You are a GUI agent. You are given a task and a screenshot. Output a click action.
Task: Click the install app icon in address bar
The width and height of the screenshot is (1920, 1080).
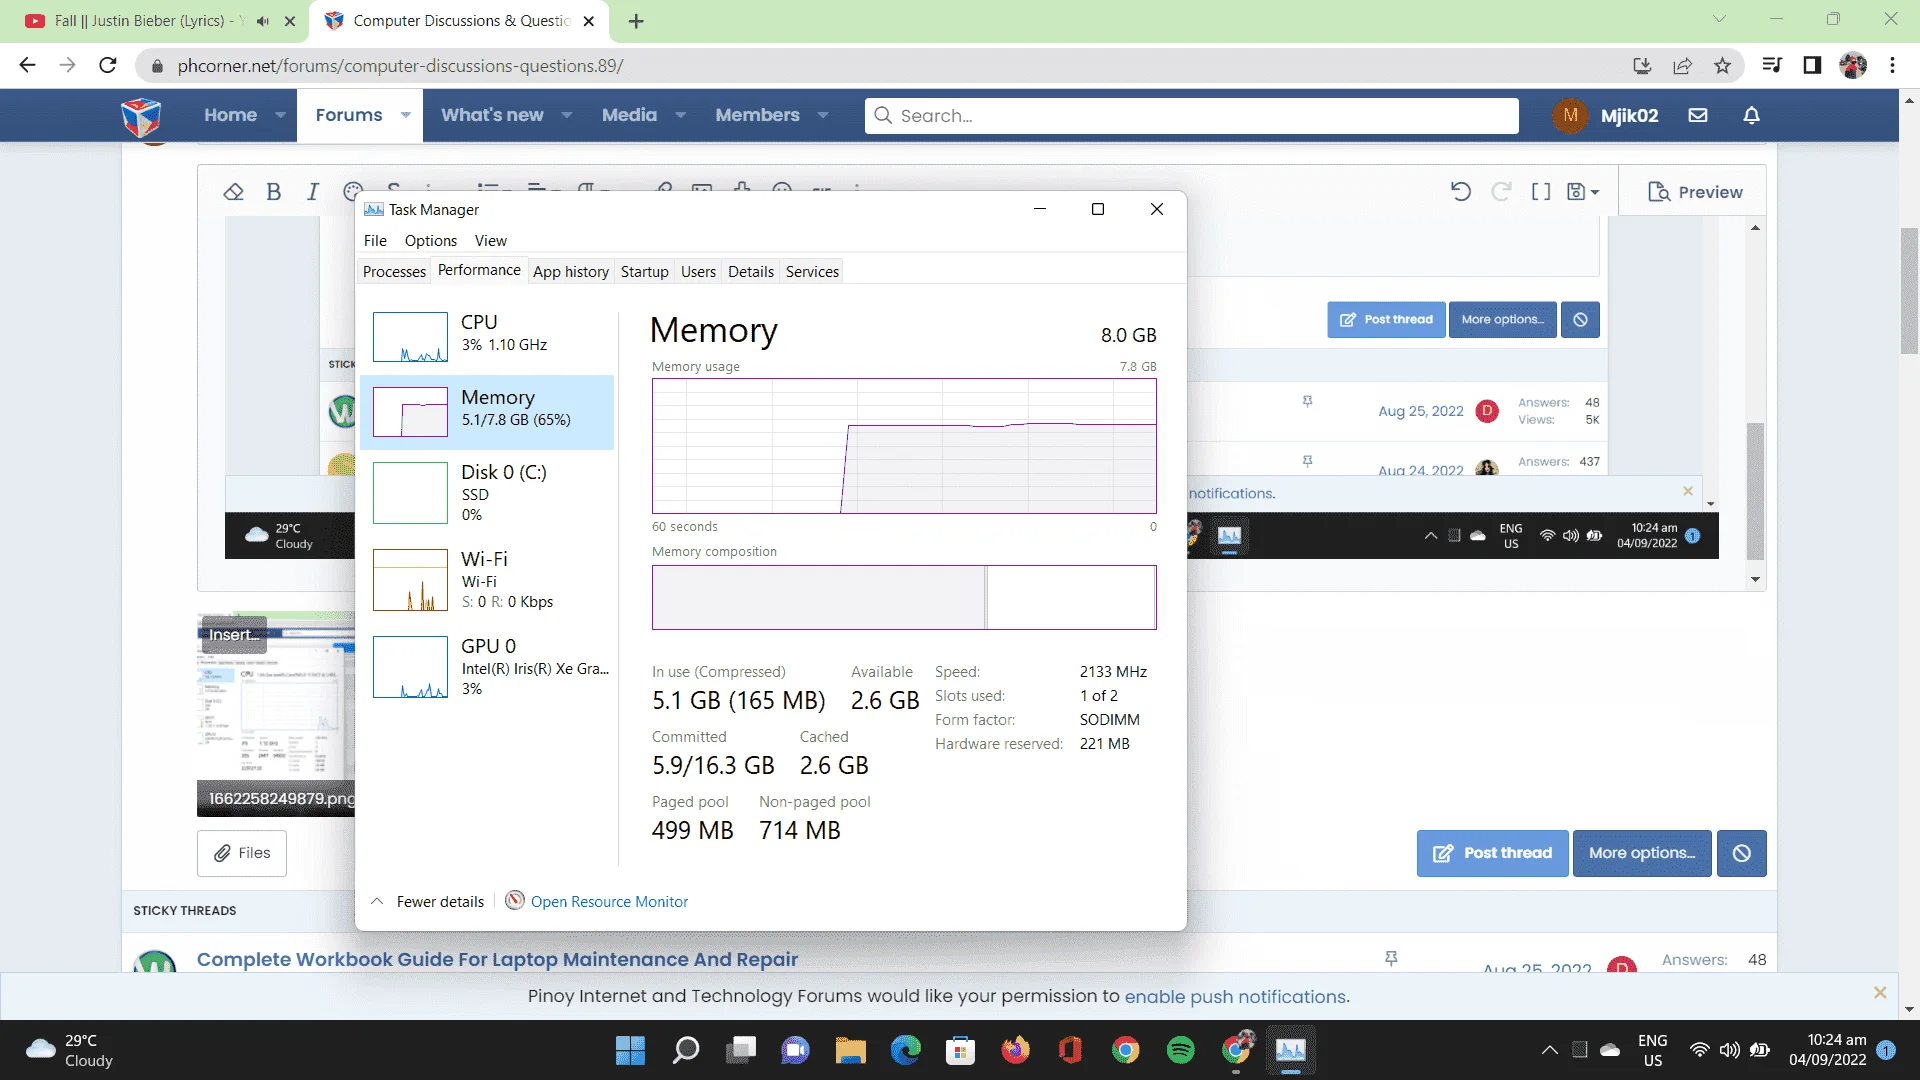(1642, 66)
